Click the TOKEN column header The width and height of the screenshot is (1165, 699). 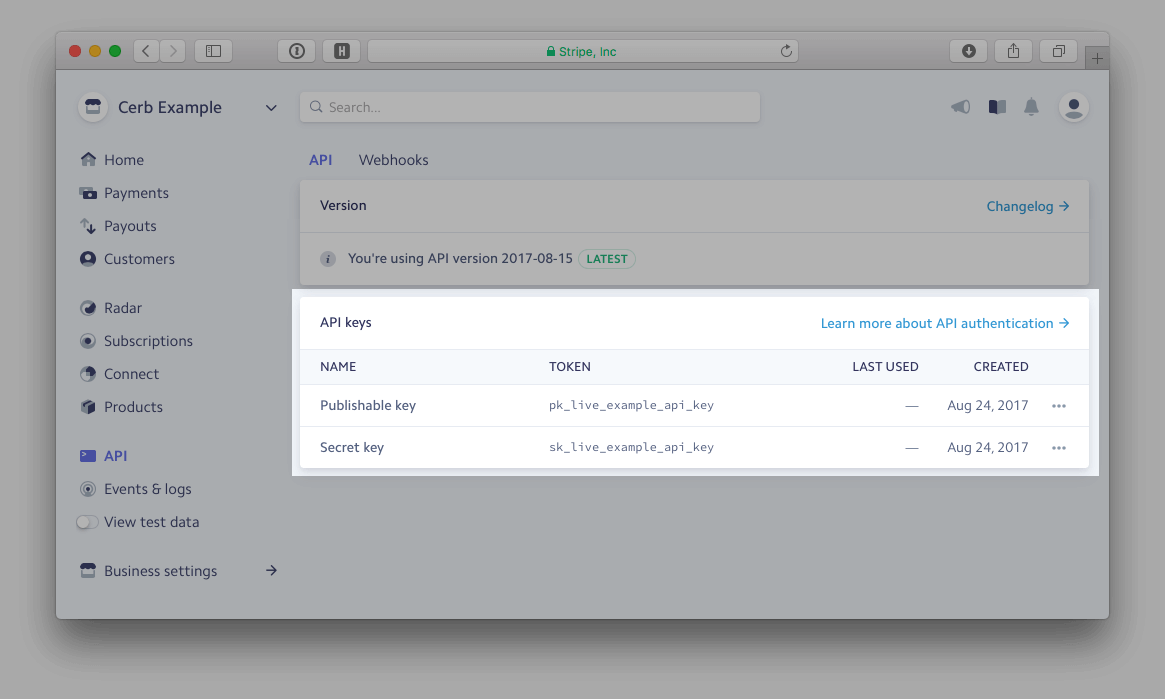[x=570, y=367]
